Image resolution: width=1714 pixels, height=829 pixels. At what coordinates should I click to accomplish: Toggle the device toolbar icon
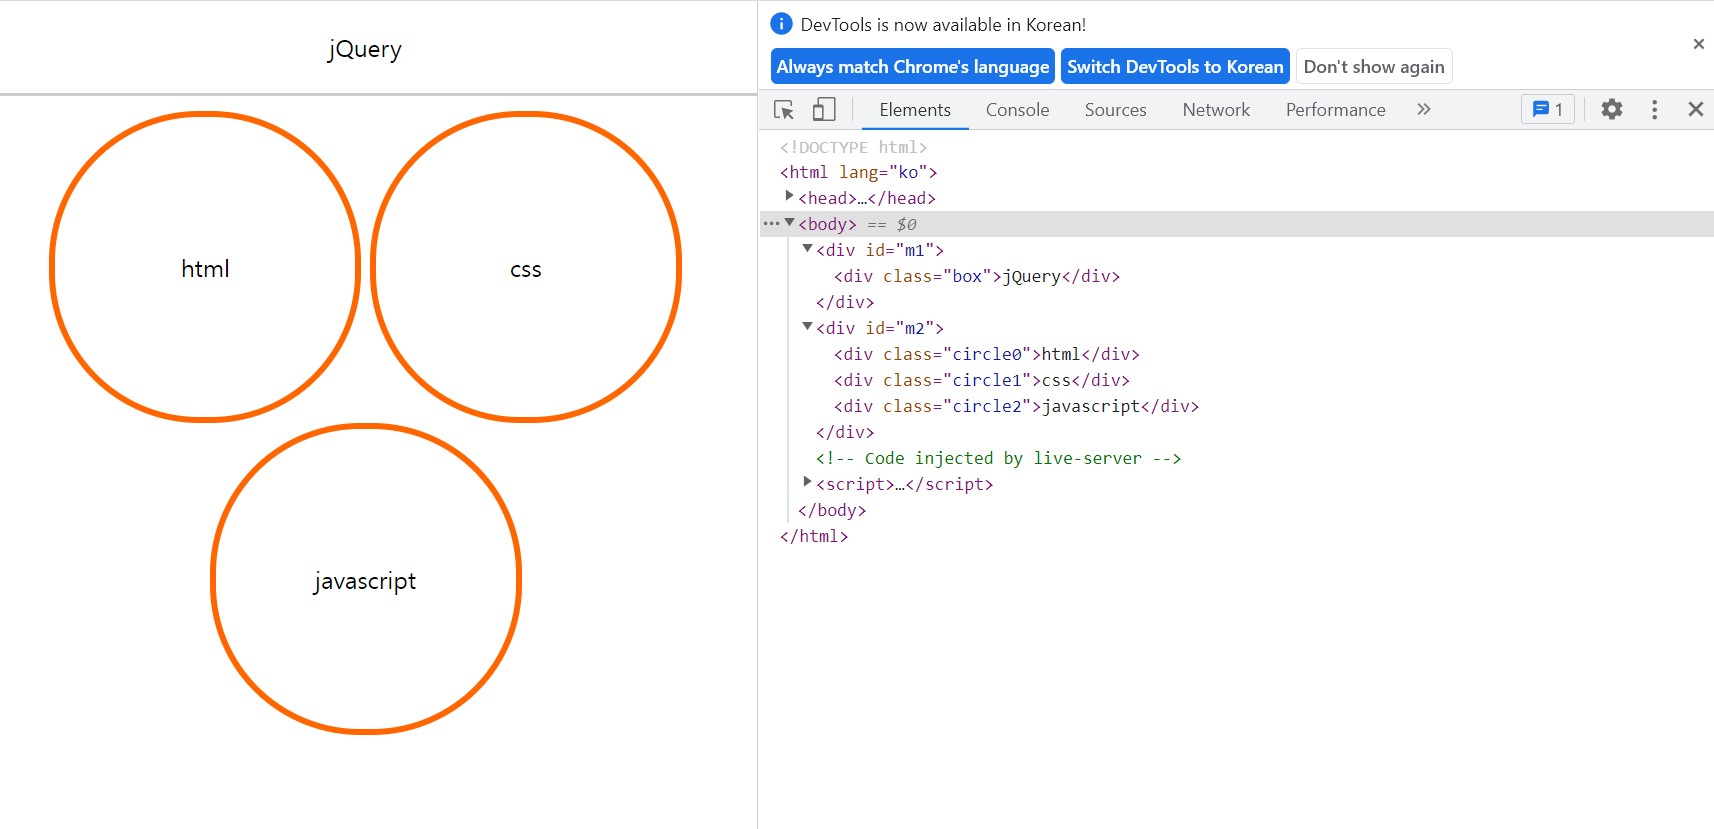[x=824, y=110]
